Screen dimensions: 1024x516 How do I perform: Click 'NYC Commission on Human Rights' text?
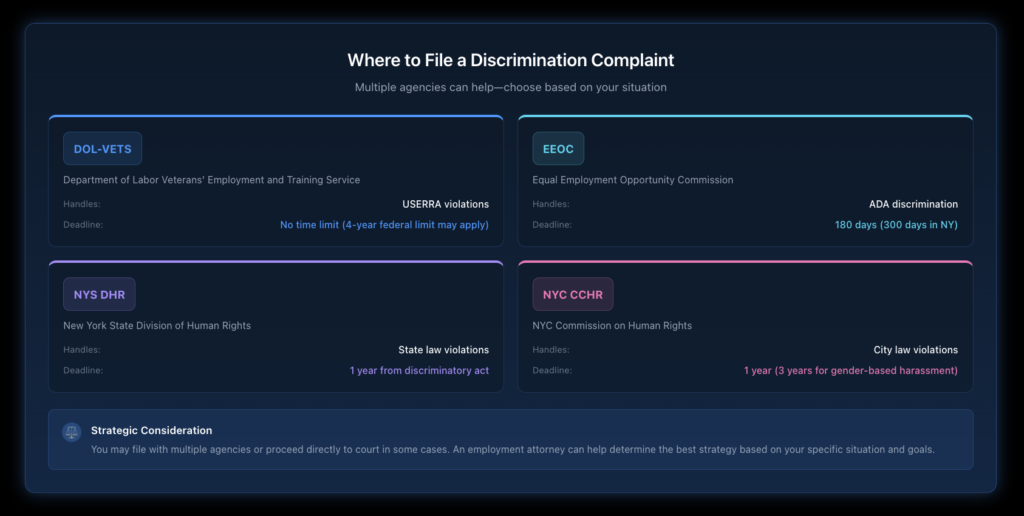(x=612, y=325)
